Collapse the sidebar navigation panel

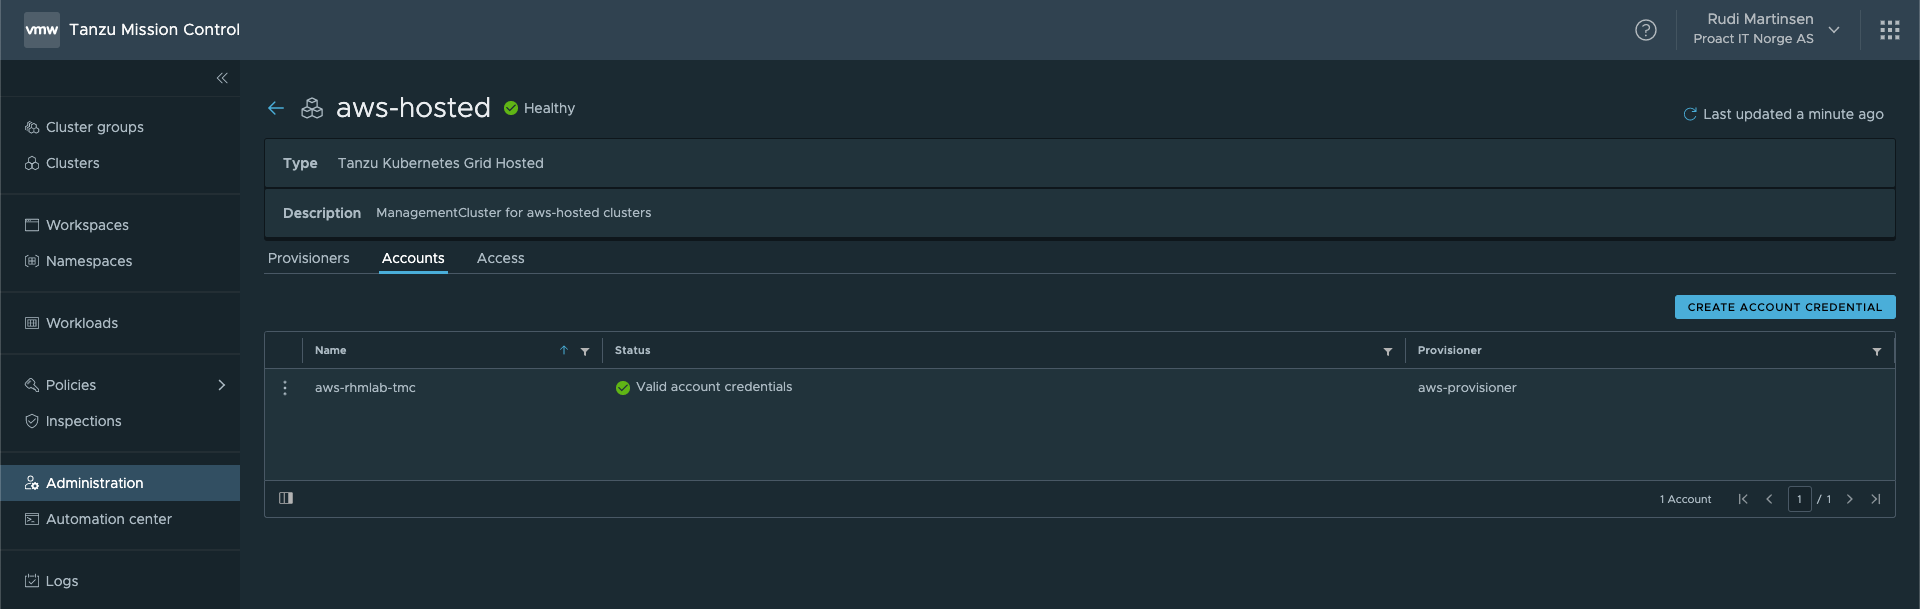pos(222,78)
